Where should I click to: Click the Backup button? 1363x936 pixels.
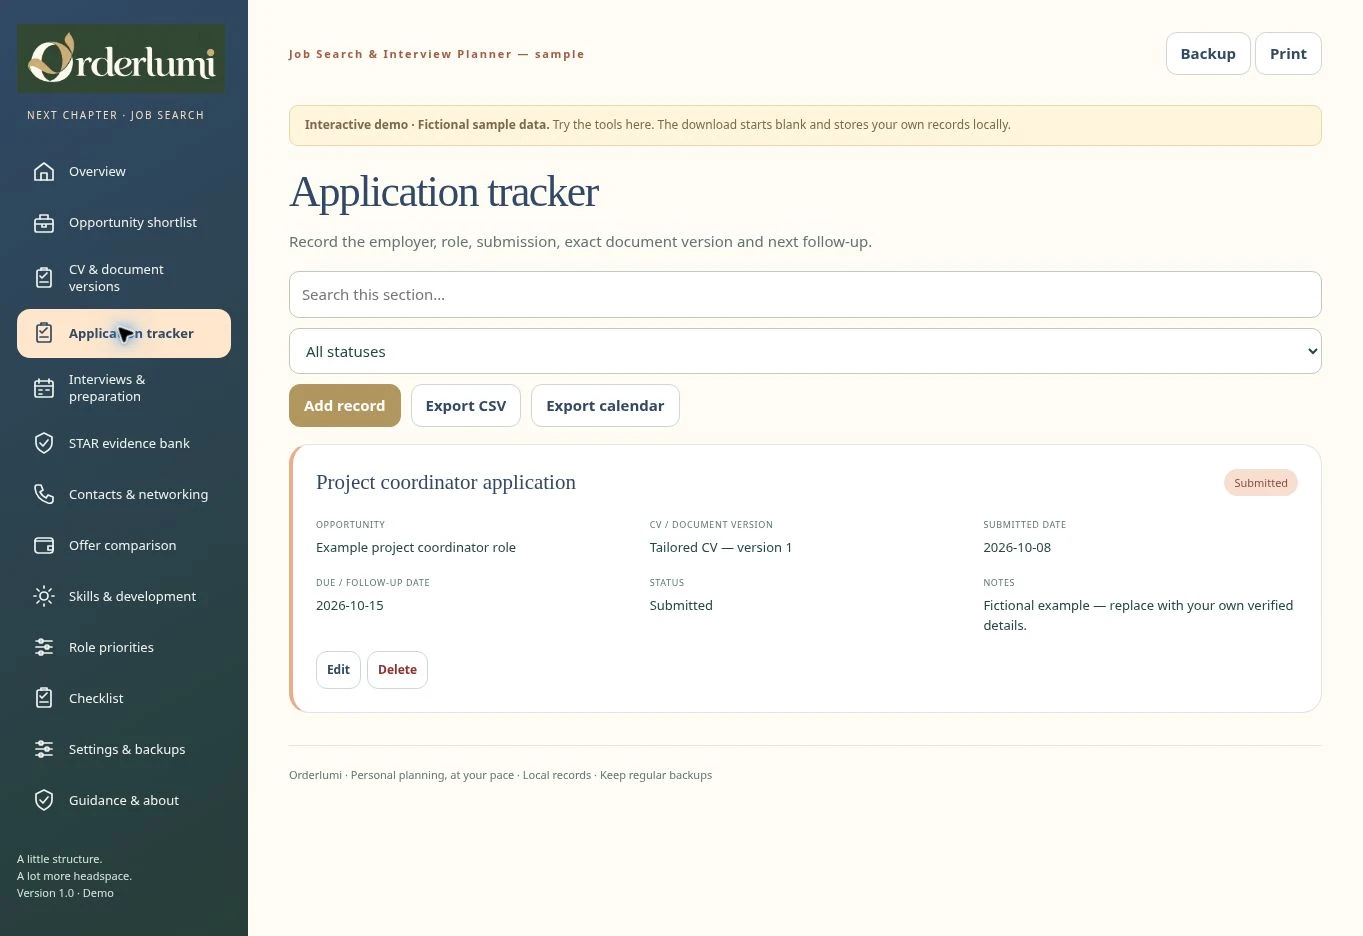pyautogui.click(x=1208, y=54)
